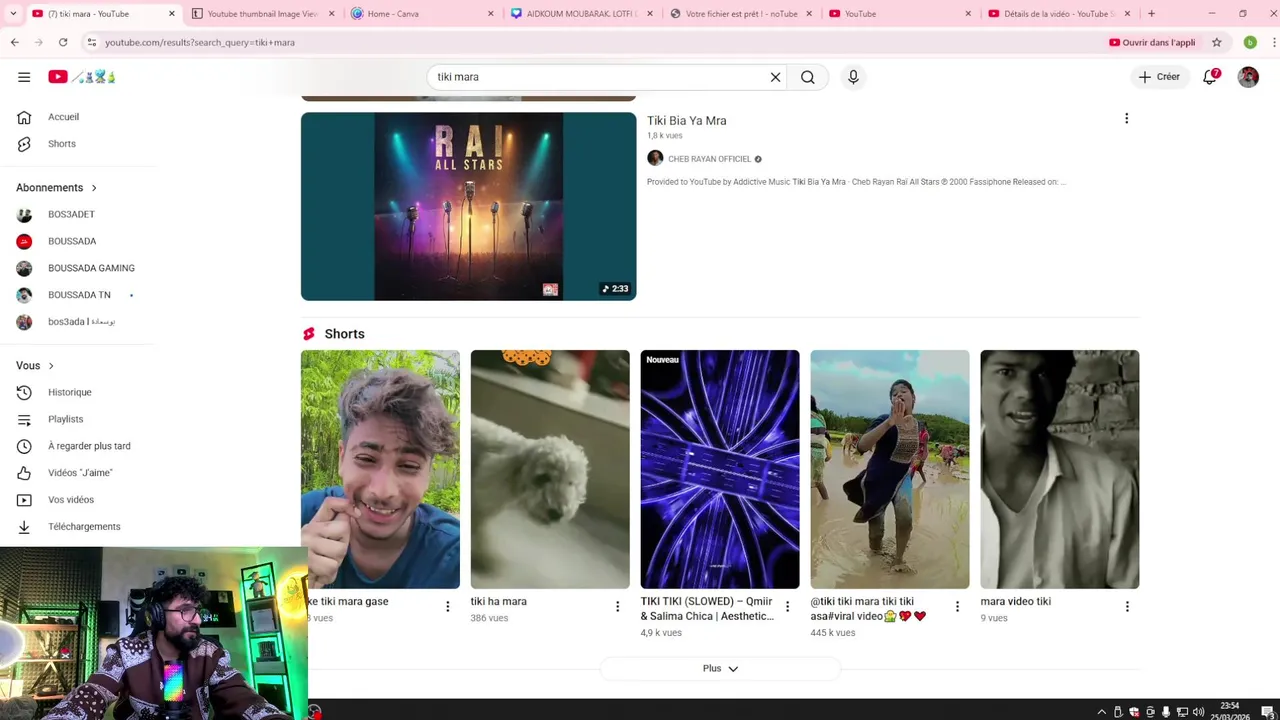
Task: Play the tiki mara gase short
Action: pyautogui.click(x=380, y=469)
